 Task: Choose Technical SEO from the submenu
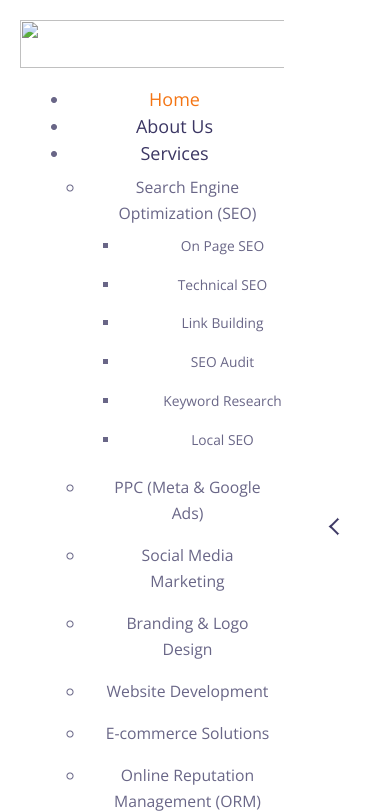tap(222, 285)
